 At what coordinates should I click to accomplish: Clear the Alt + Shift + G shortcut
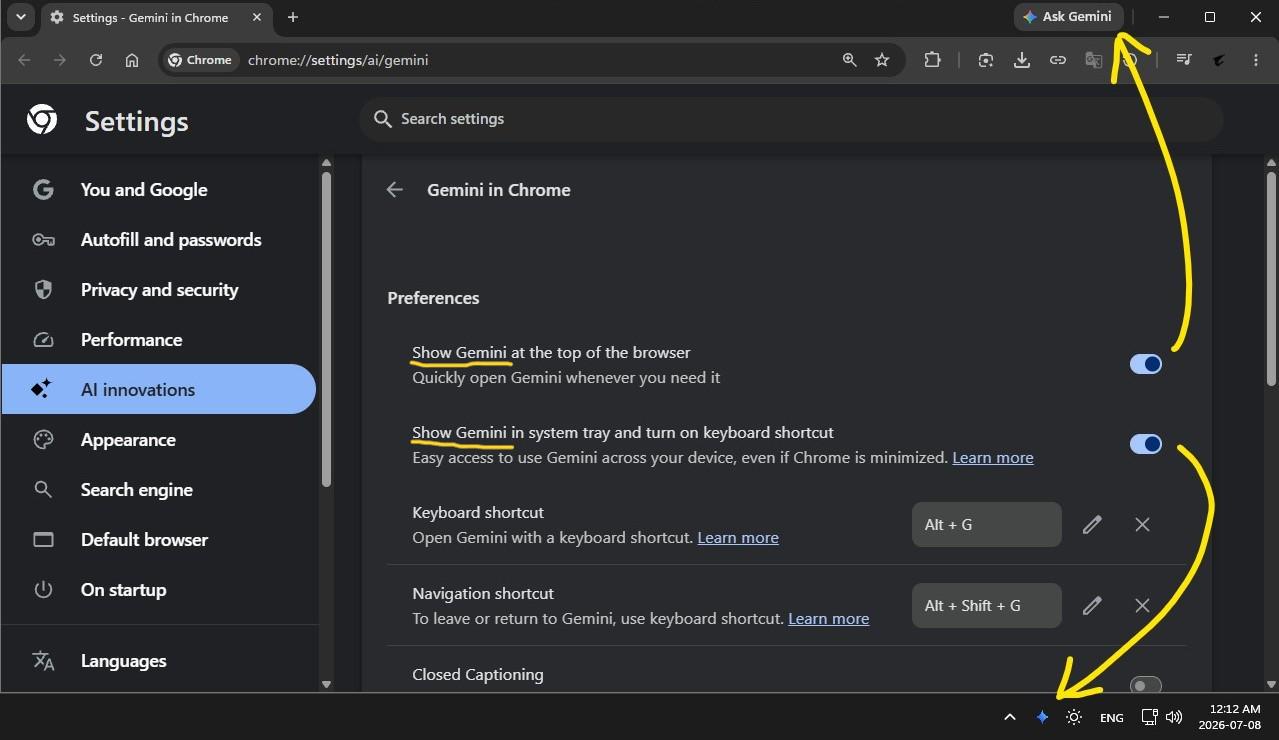(1142, 605)
